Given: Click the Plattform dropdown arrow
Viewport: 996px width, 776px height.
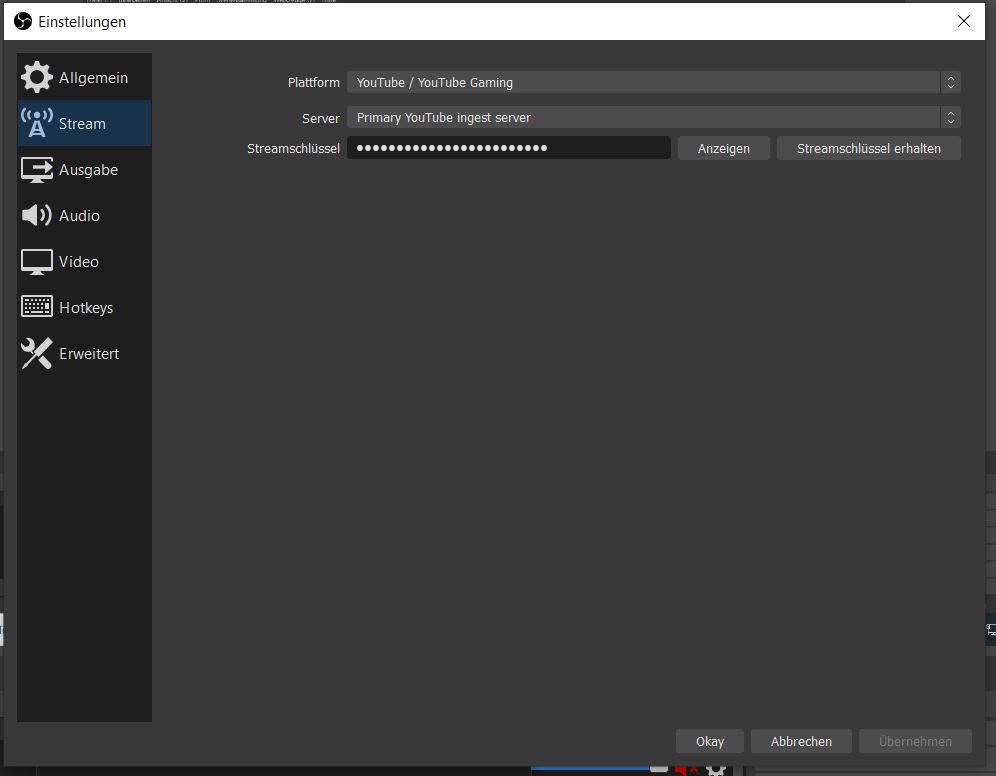Looking at the screenshot, I should coord(951,83).
